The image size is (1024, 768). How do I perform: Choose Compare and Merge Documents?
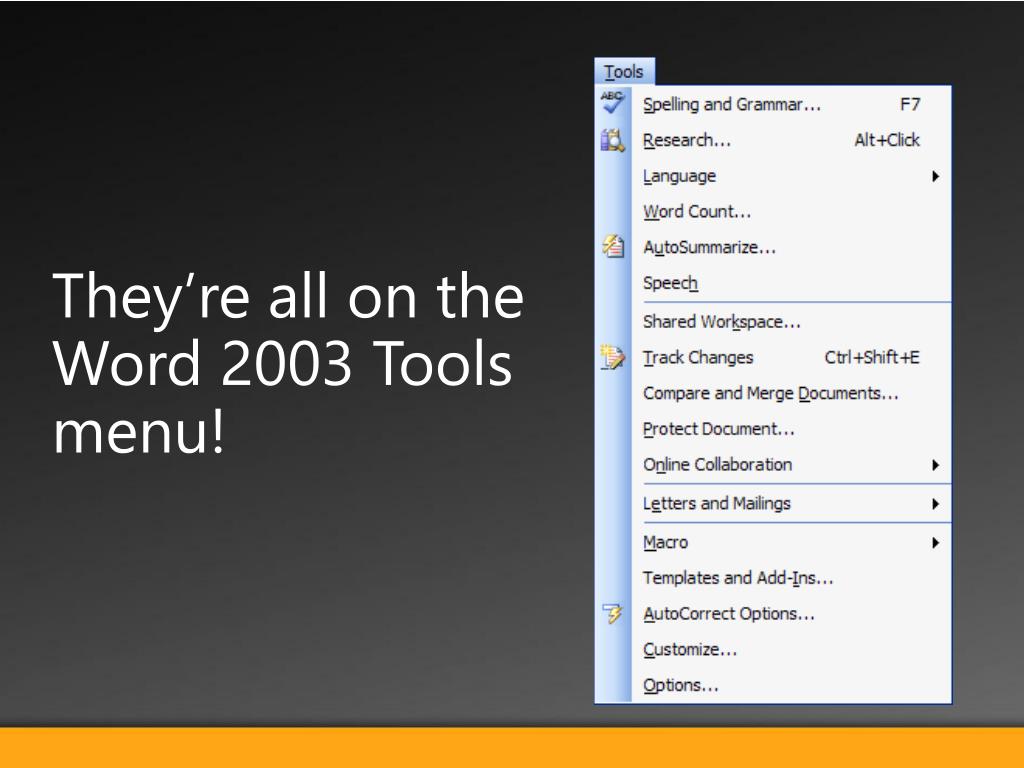click(x=792, y=393)
